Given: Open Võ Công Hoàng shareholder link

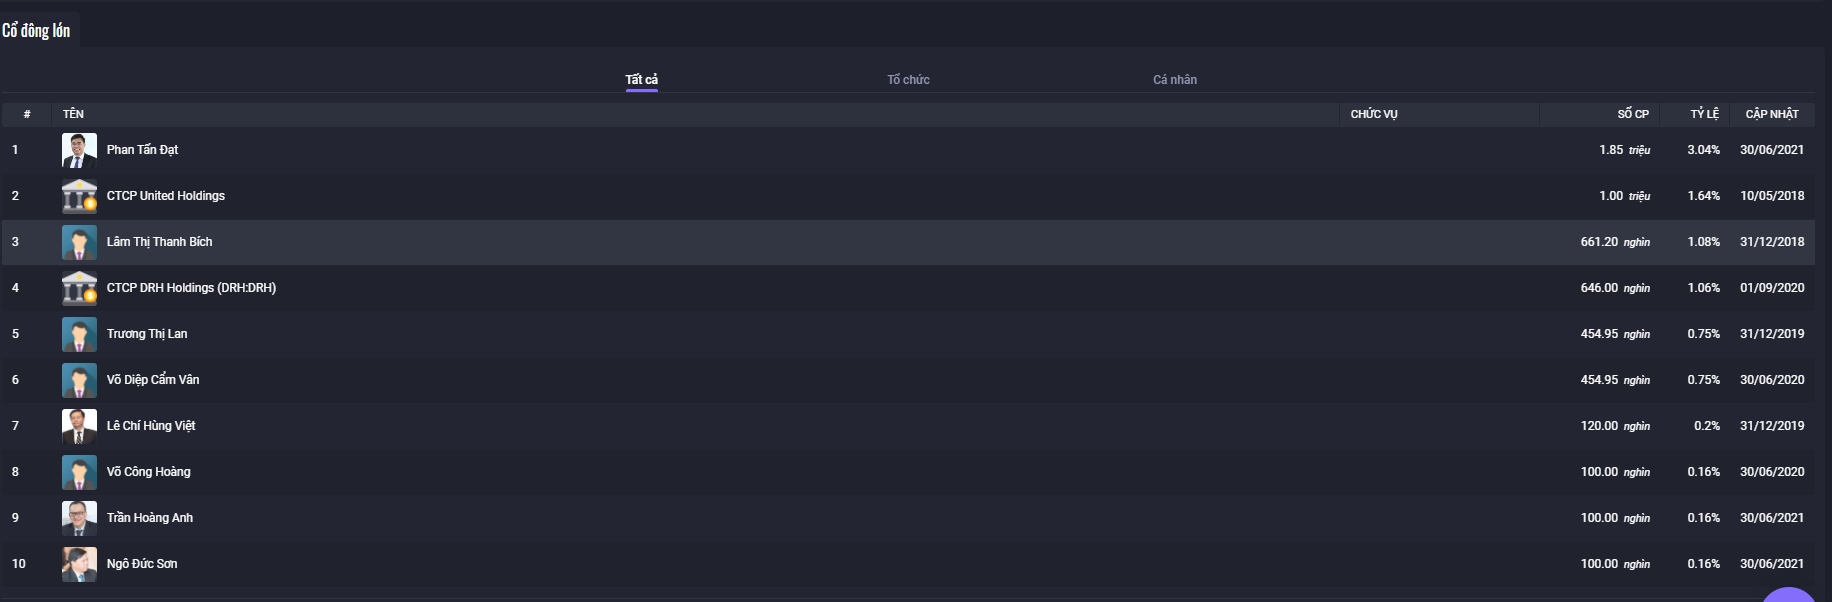Looking at the screenshot, I should (x=149, y=472).
